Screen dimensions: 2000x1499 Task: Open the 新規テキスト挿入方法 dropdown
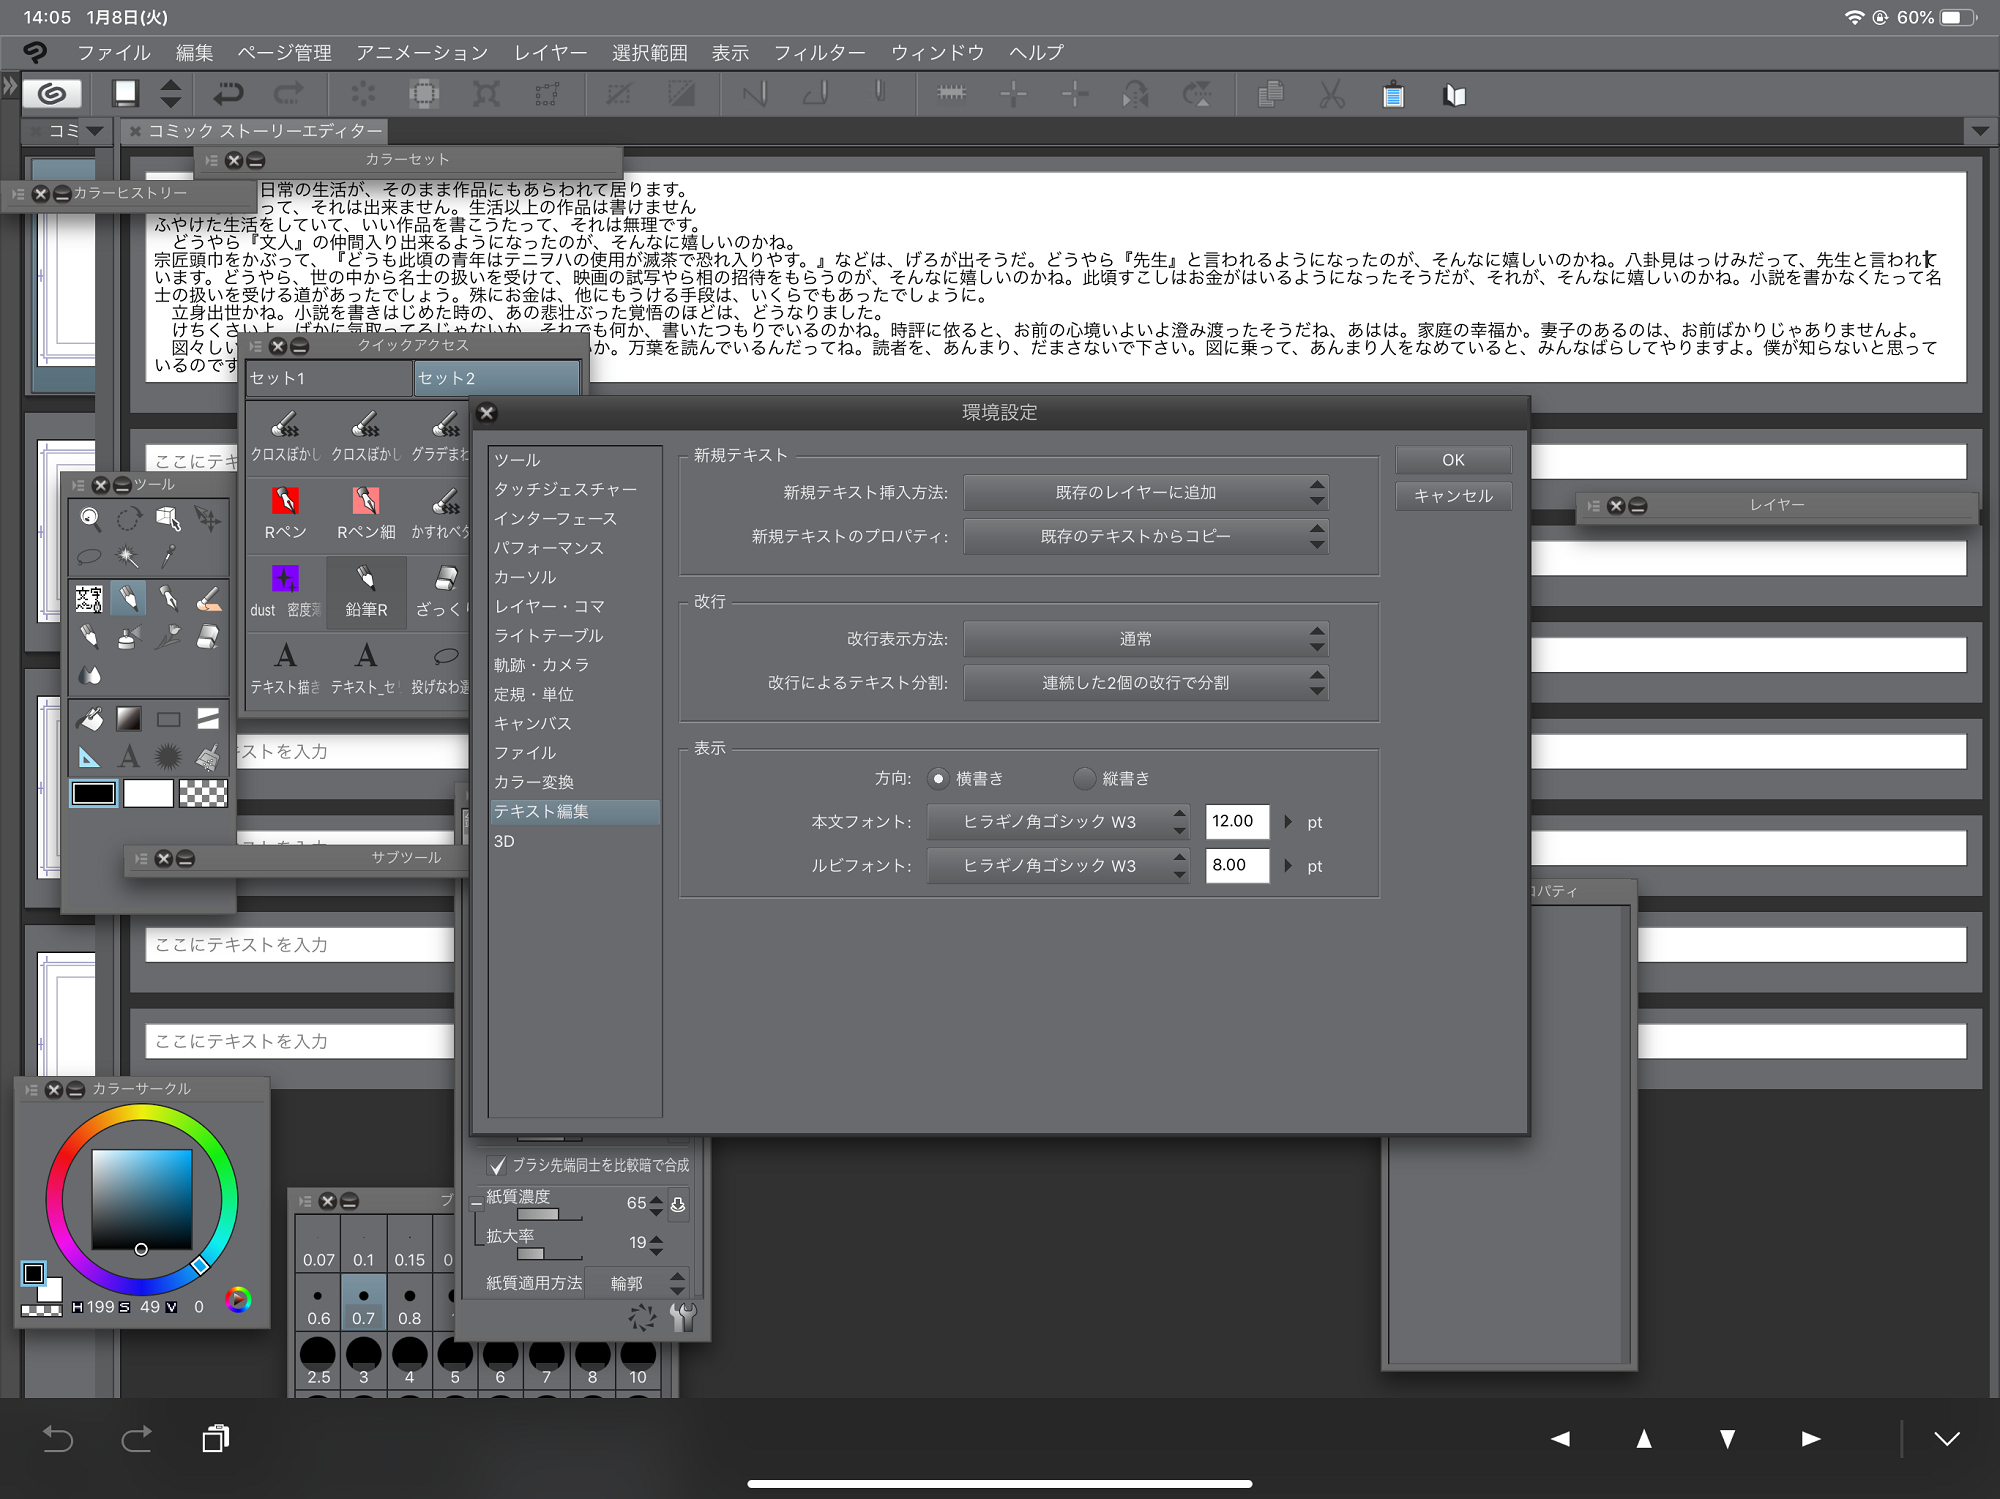coord(1145,492)
